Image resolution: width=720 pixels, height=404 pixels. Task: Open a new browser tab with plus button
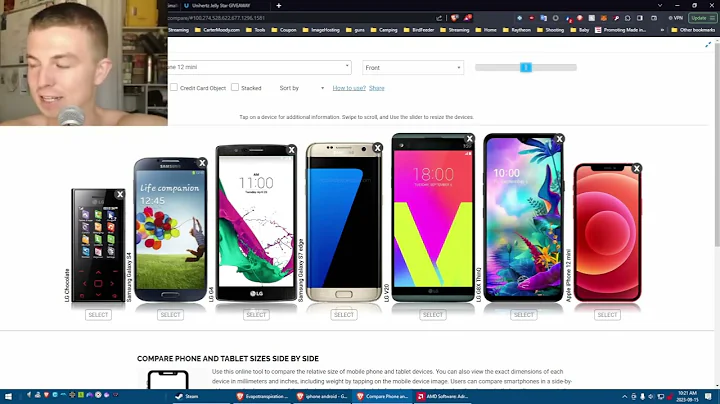tap(279, 6)
